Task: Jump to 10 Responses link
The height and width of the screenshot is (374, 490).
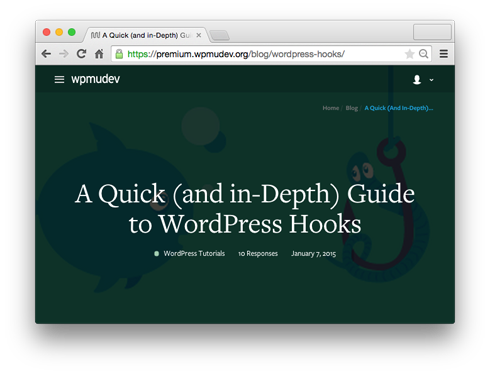Action: (x=258, y=254)
